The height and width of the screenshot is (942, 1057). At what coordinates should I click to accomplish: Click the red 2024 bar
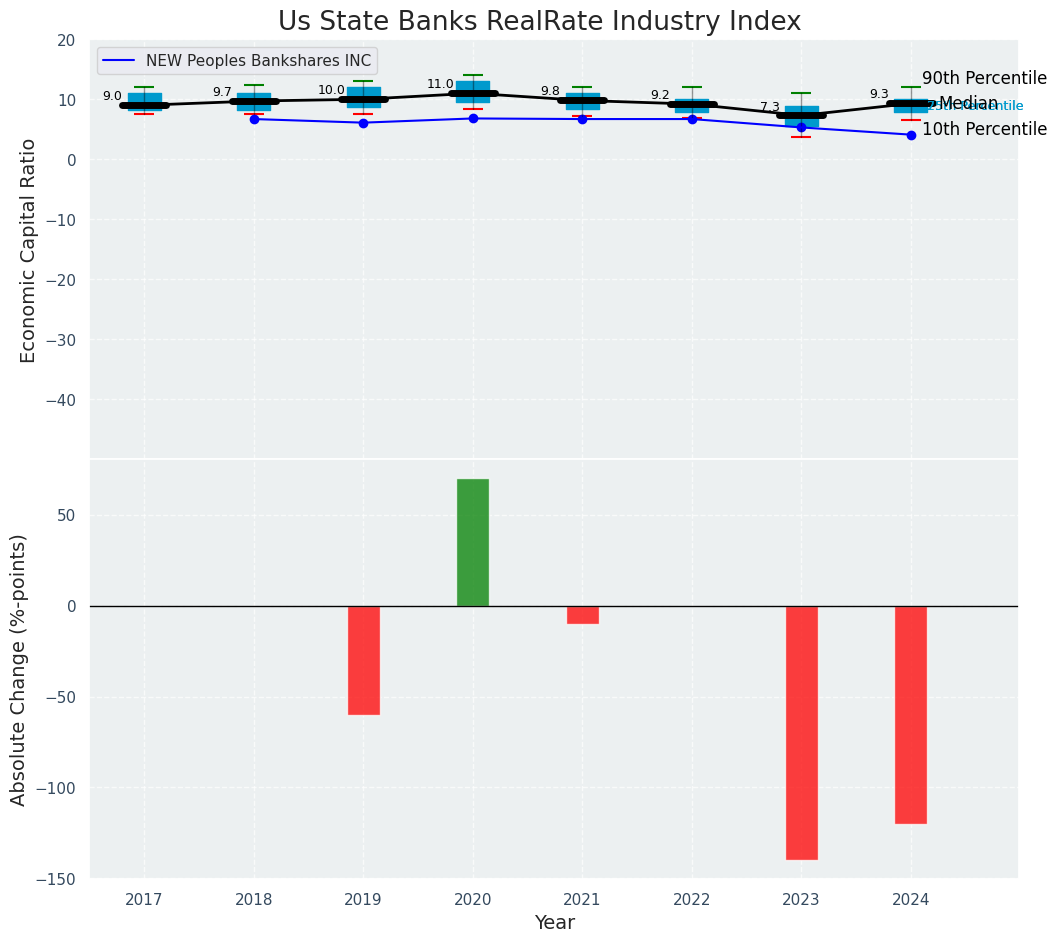pos(911,715)
